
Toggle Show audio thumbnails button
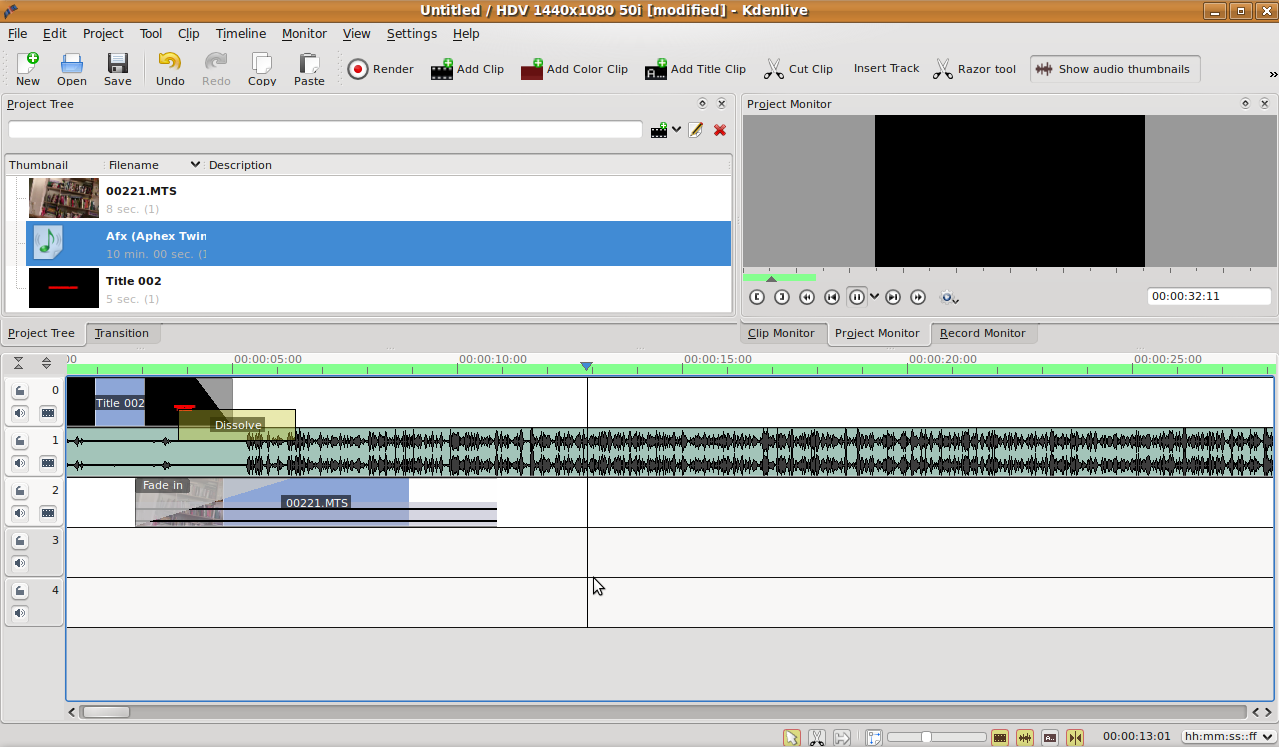click(x=1115, y=69)
